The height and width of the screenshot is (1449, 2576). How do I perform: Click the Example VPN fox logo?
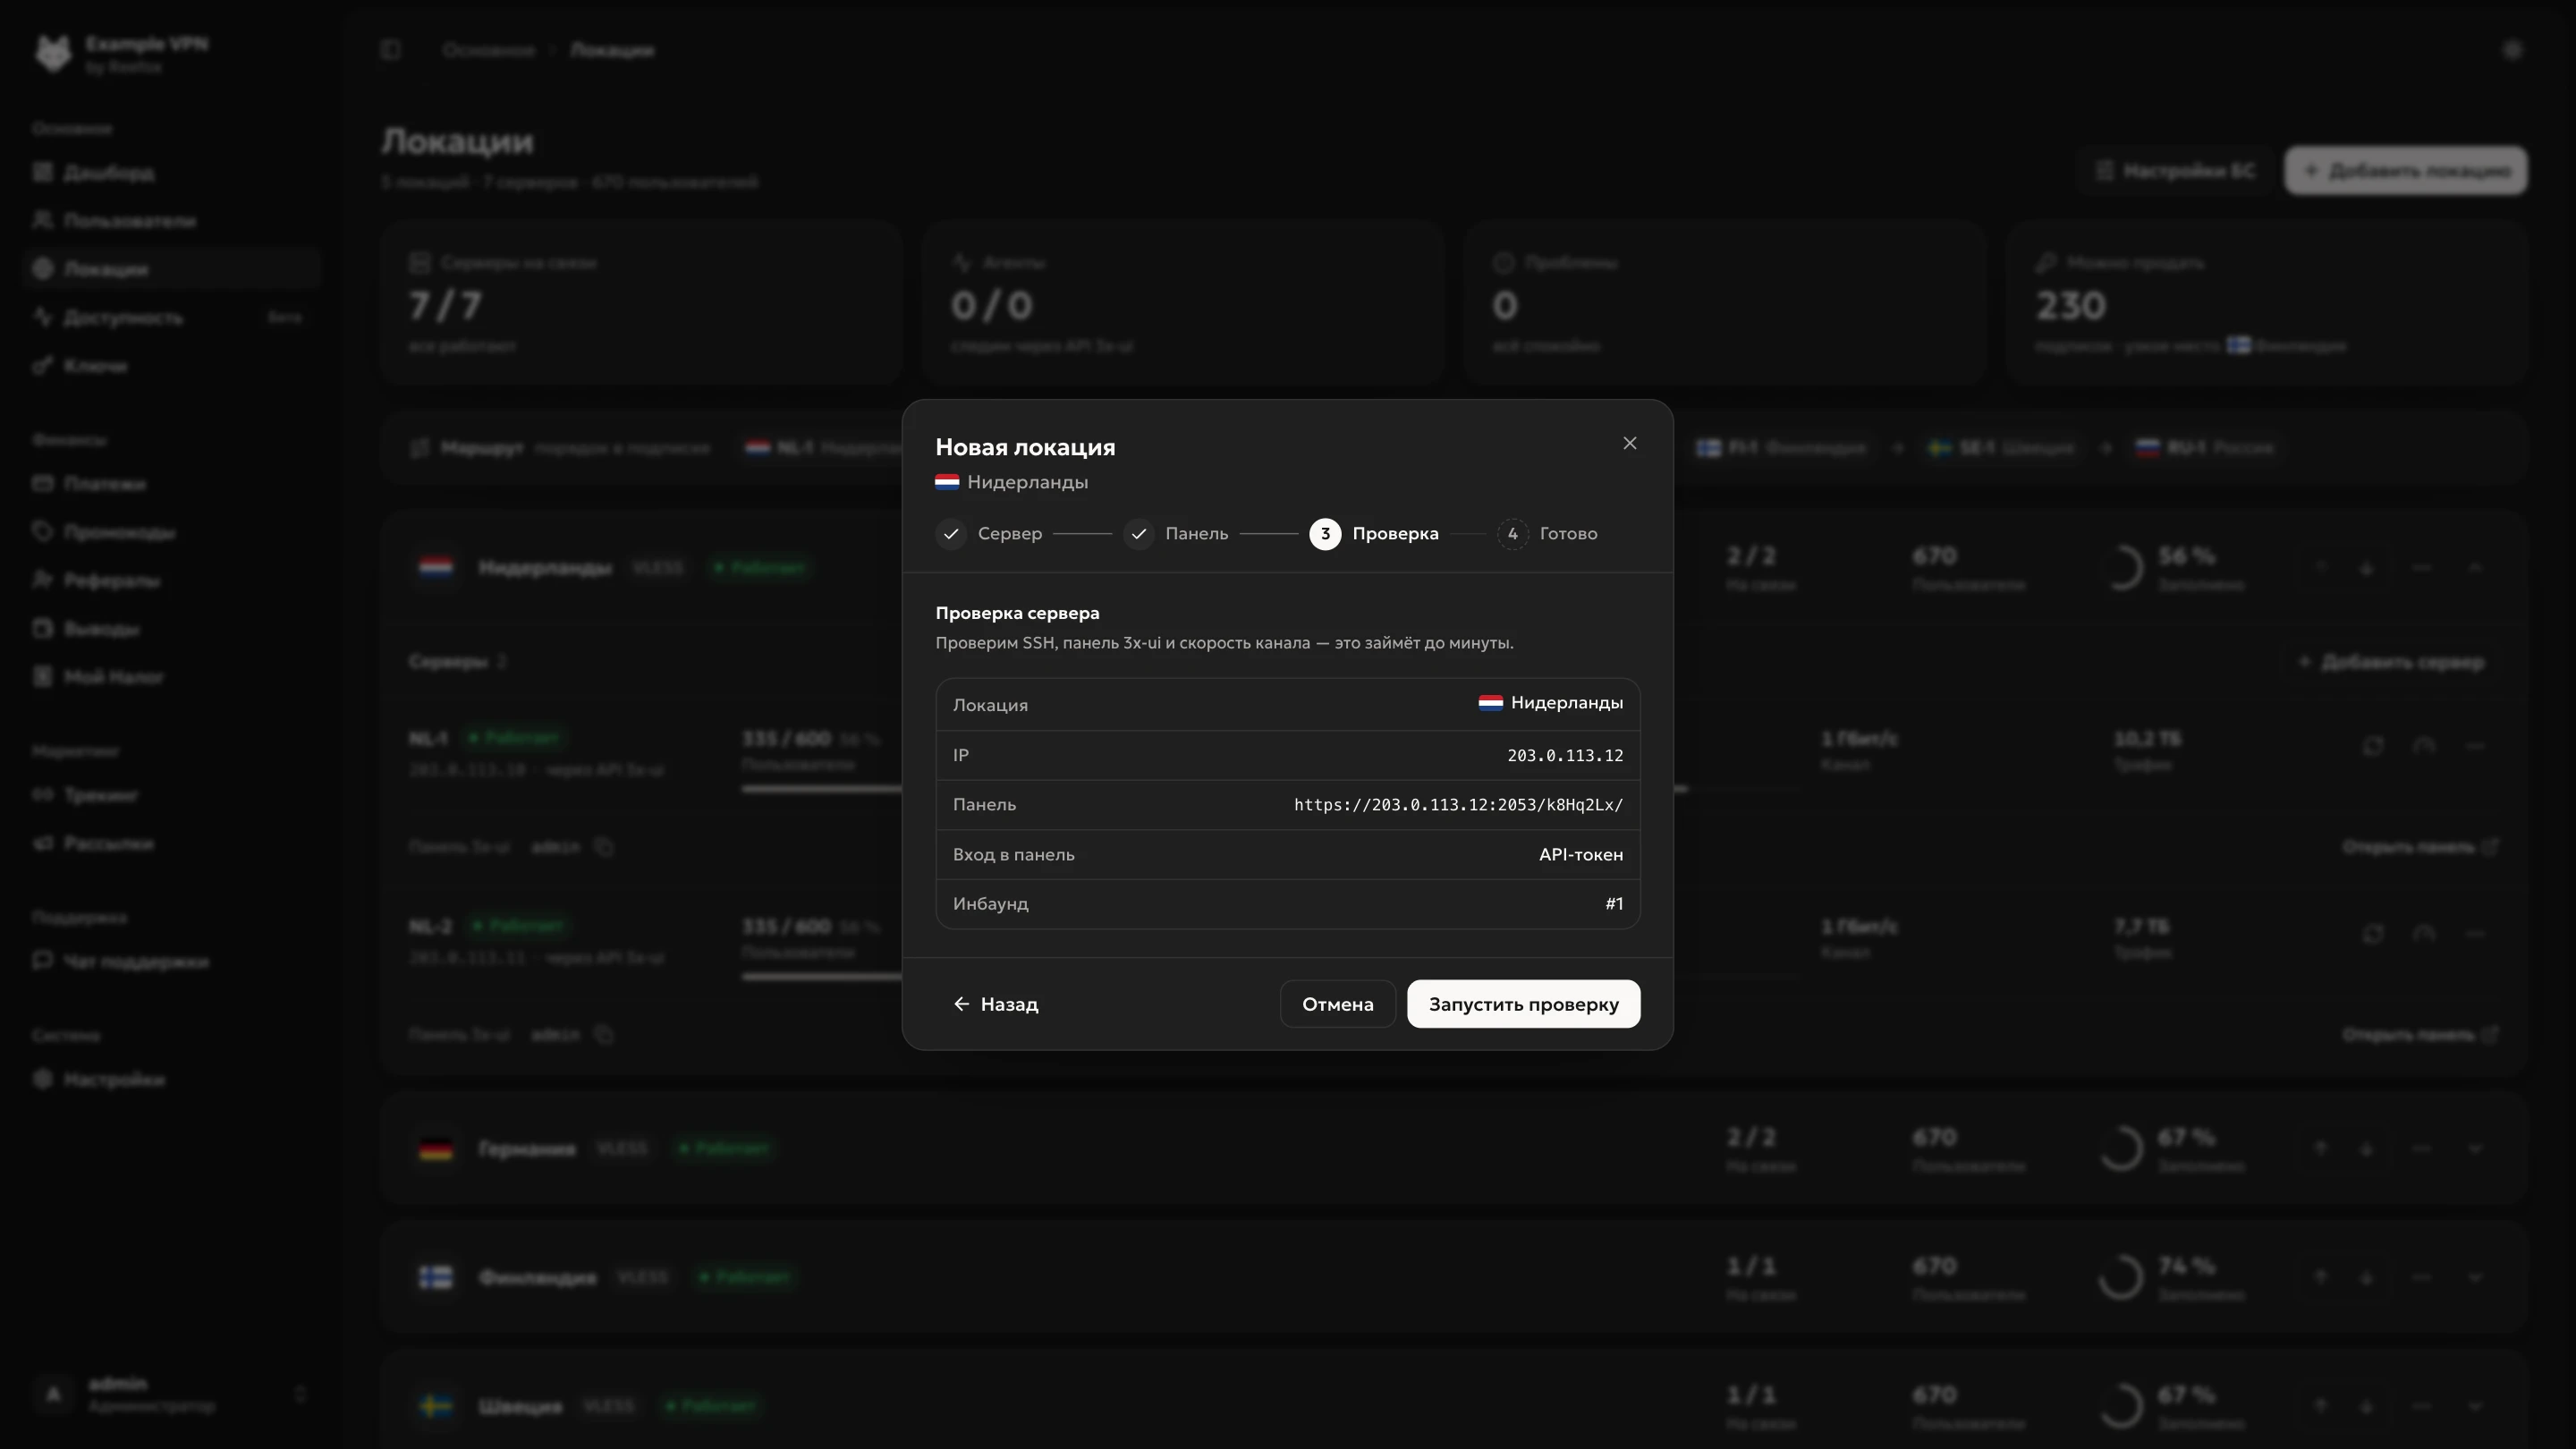[x=53, y=54]
